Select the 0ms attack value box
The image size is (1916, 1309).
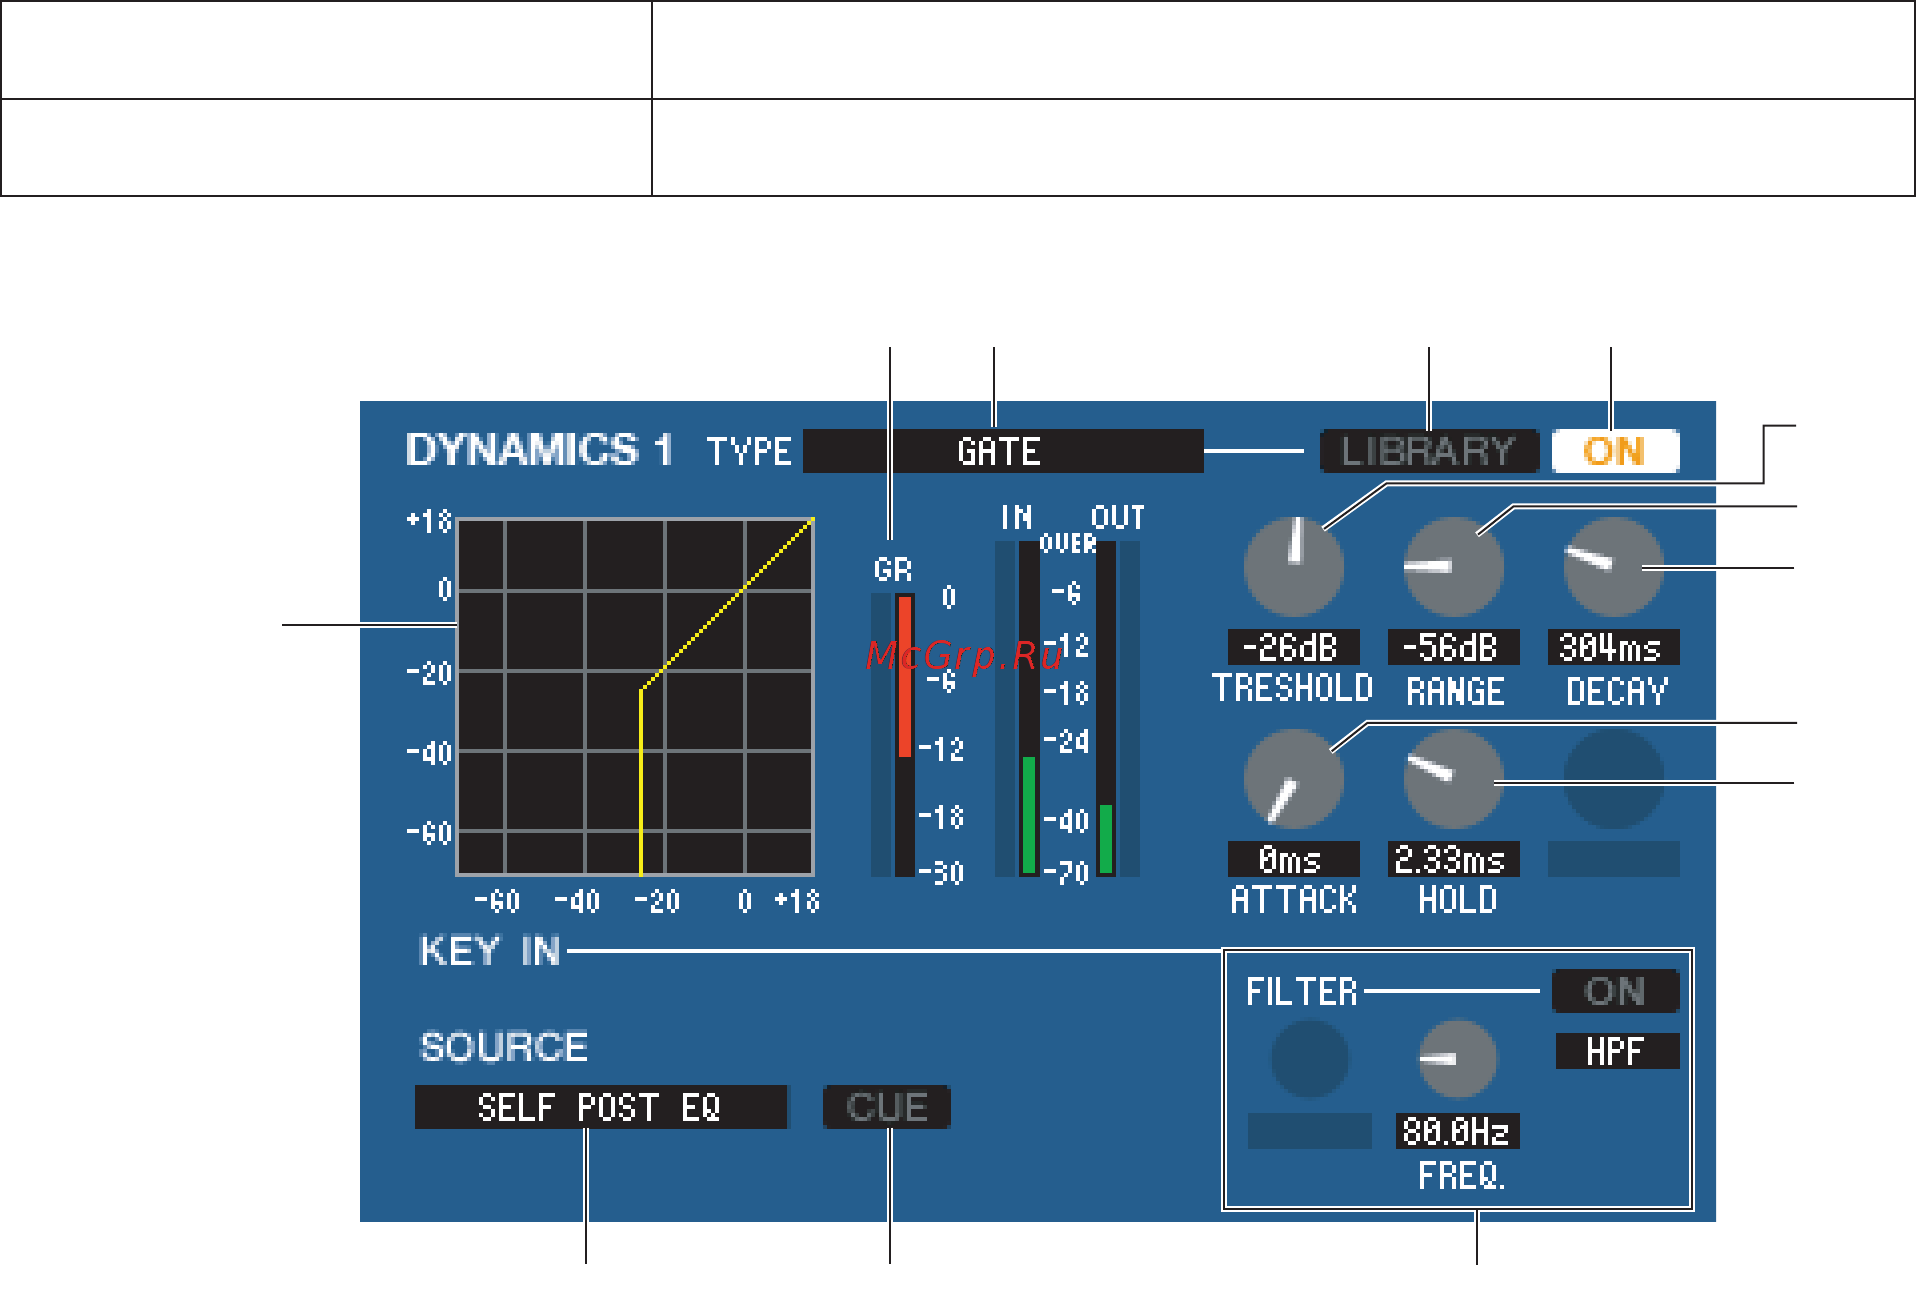pyautogui.click(x=1293, y=859)
